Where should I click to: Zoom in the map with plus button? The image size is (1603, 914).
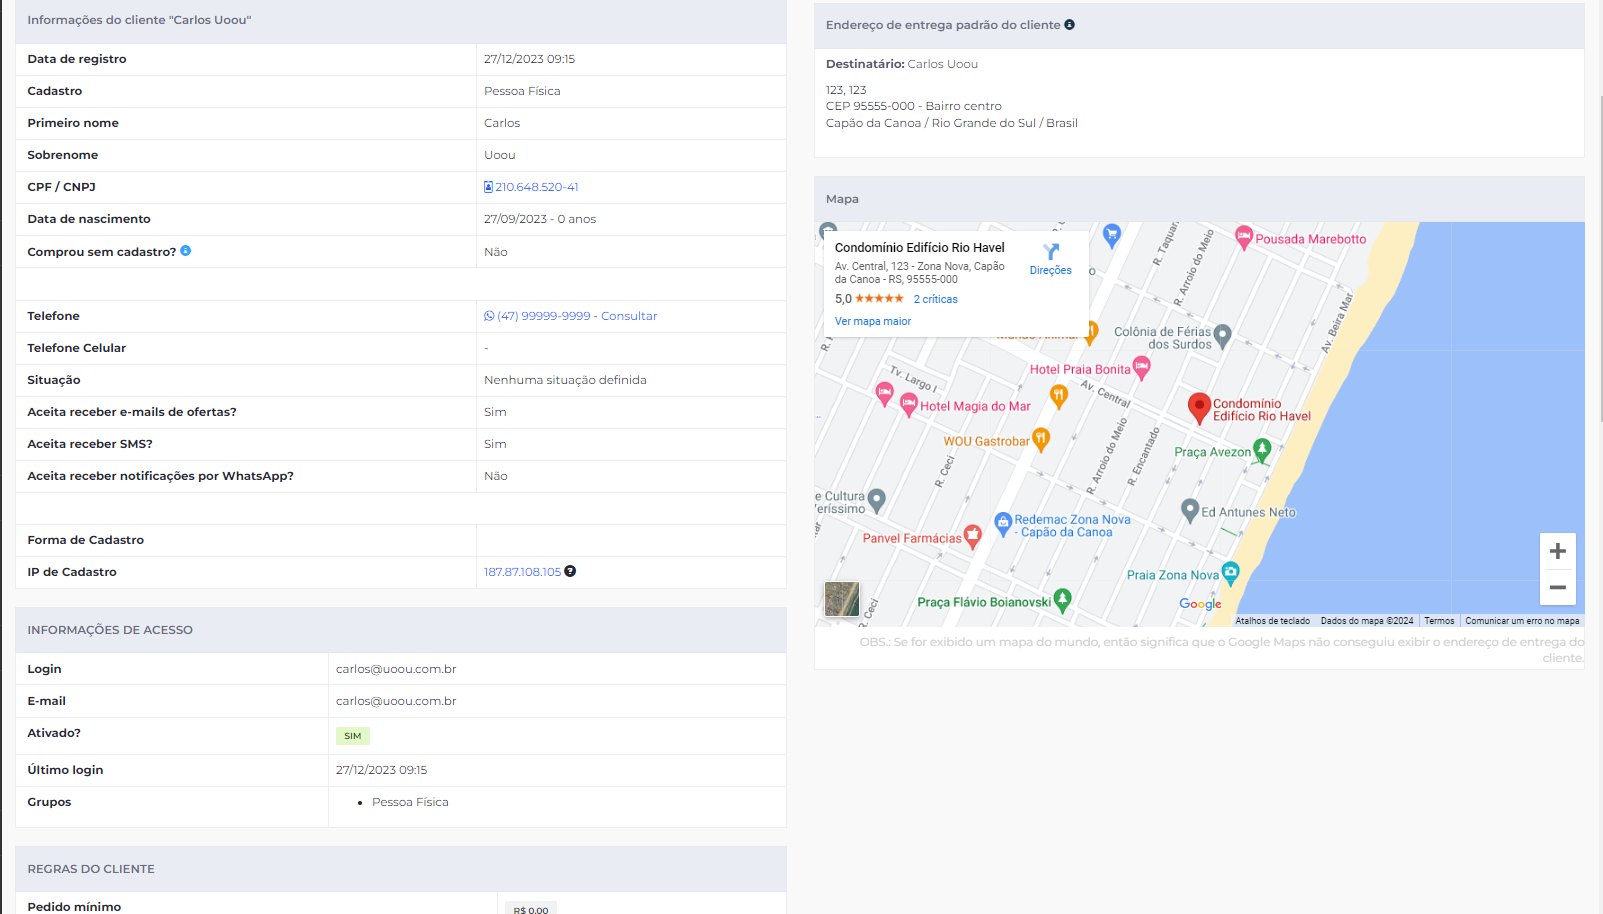[1557, 551]
